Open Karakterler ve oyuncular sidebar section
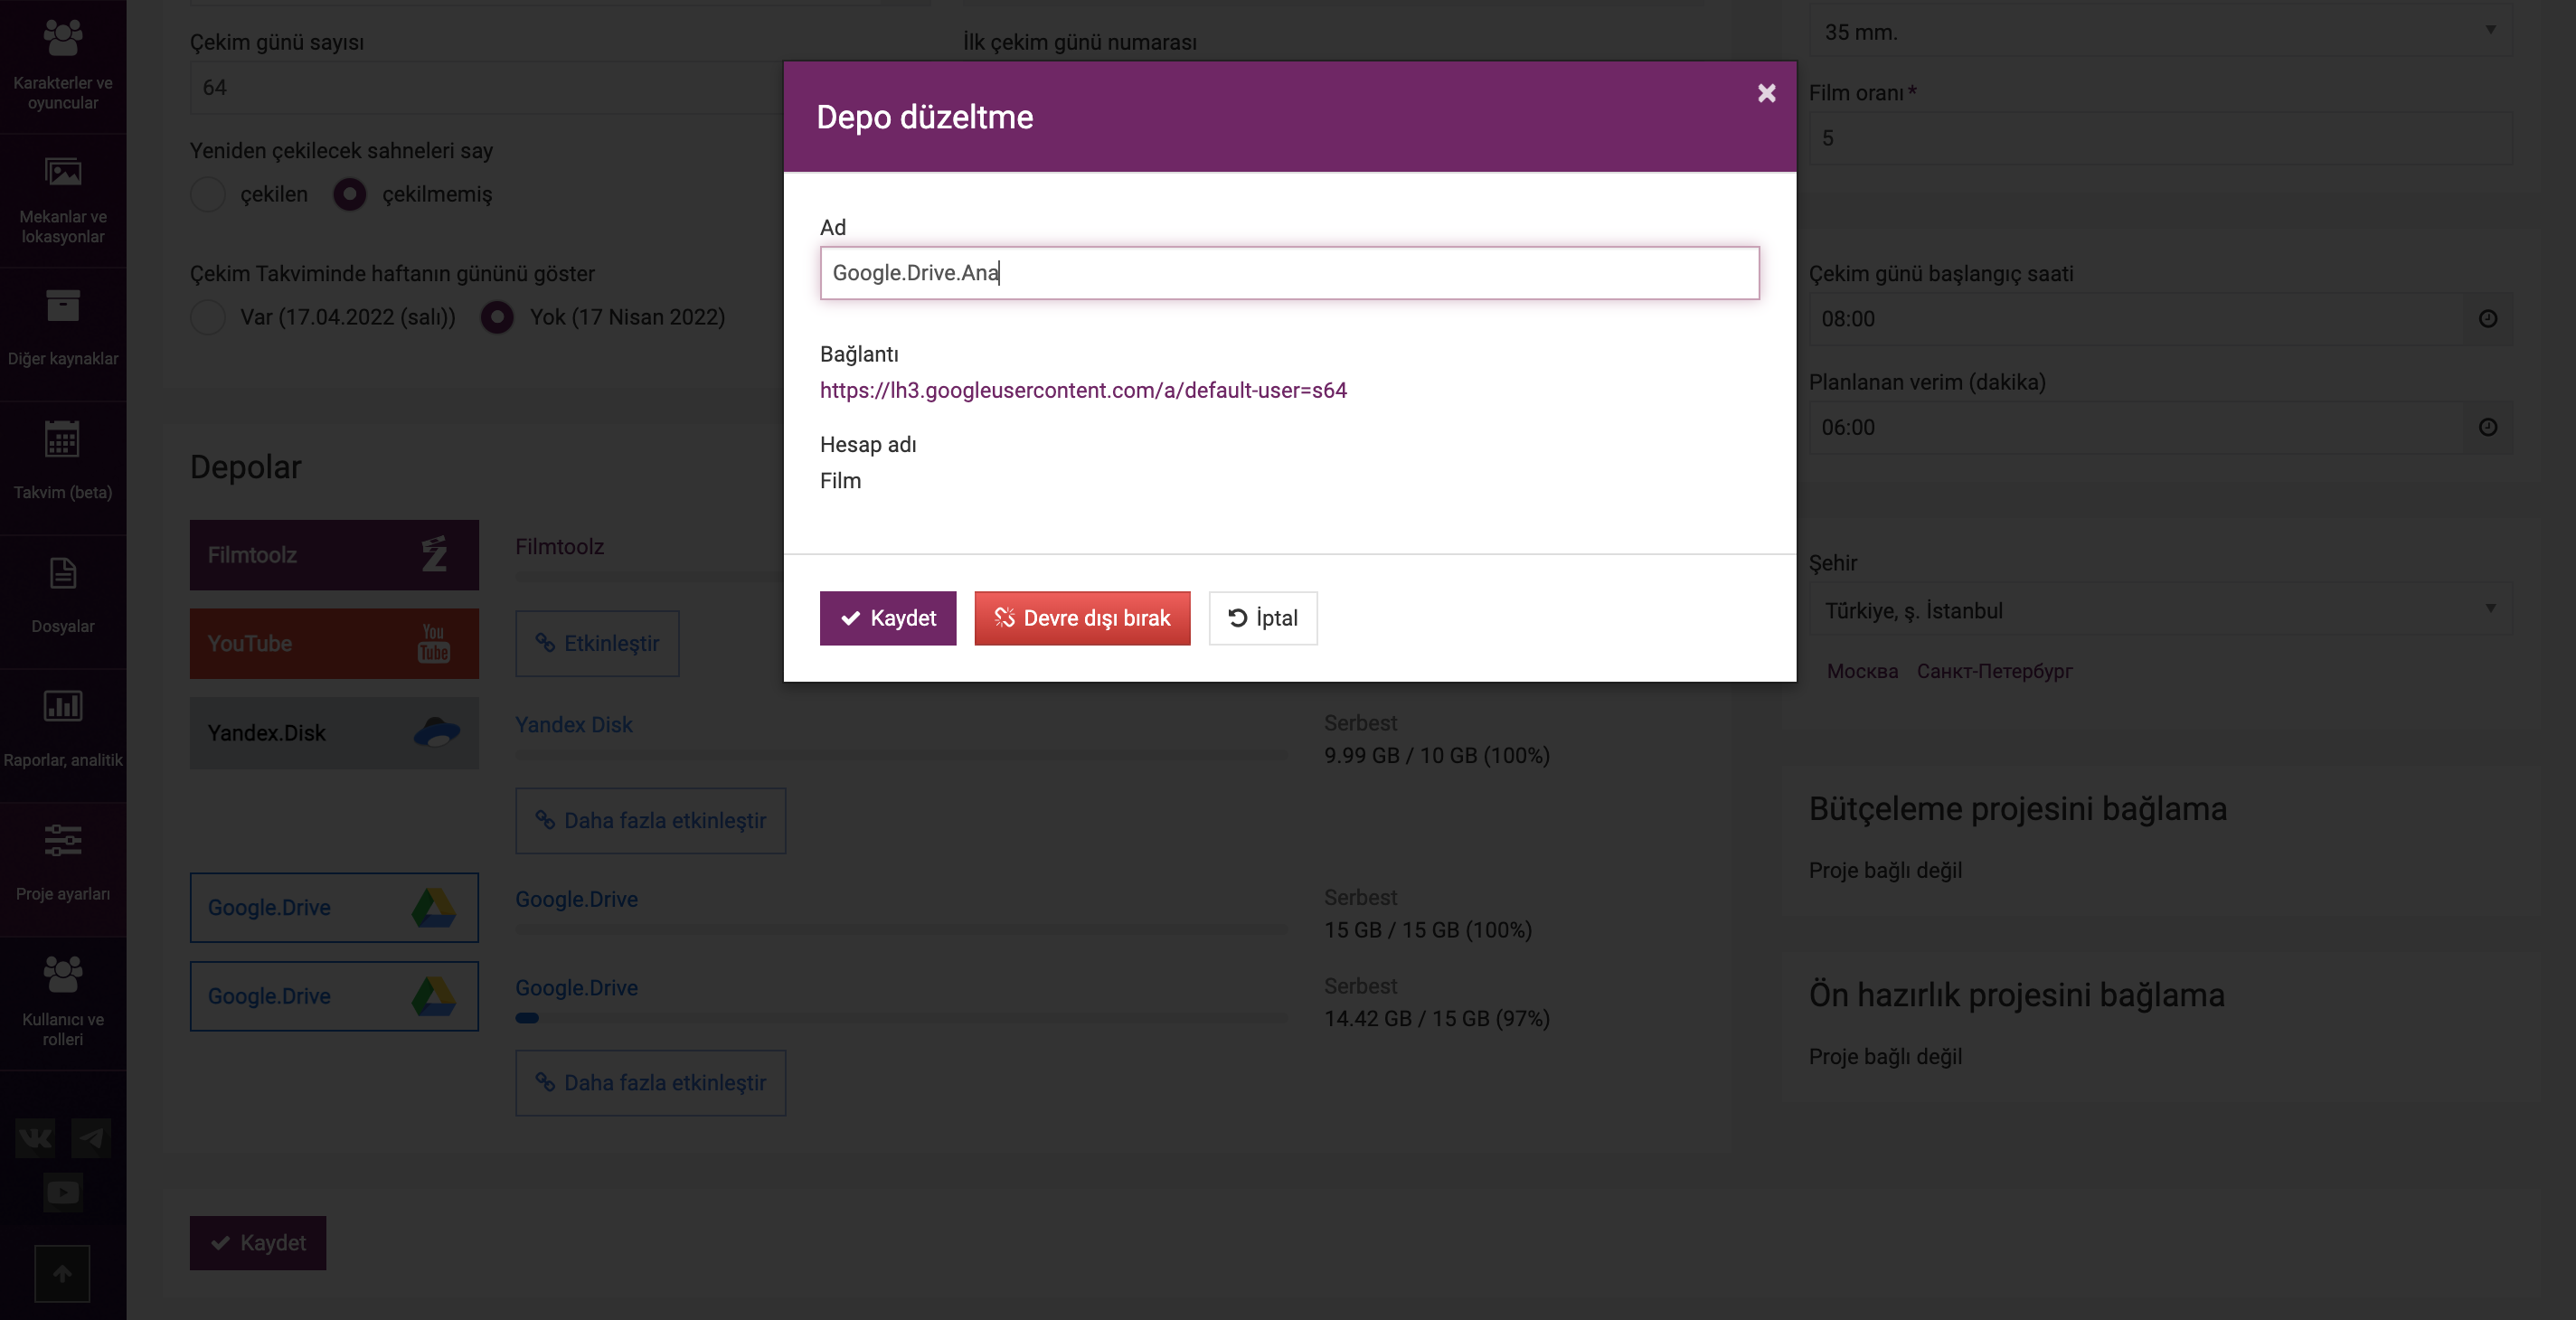Image resolution: width=2576 pixels, height=1320 pixels. coord(63,66)
